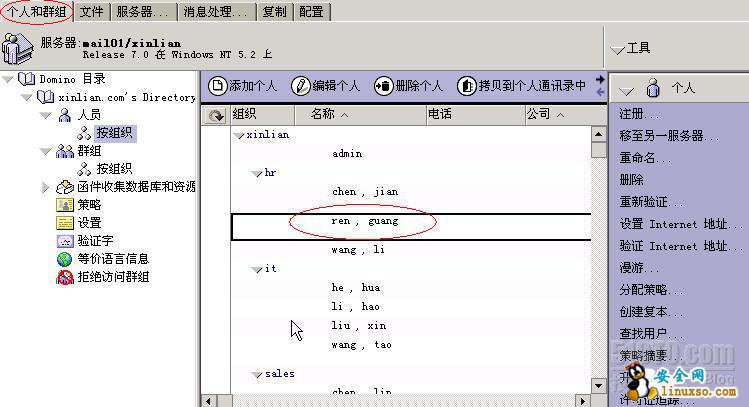Image resolution: width=749 pixels, height=407 pixels.
Task: Click the 添加个人 (Add Person) toolbar icon
Action: [x=216, y=86]
